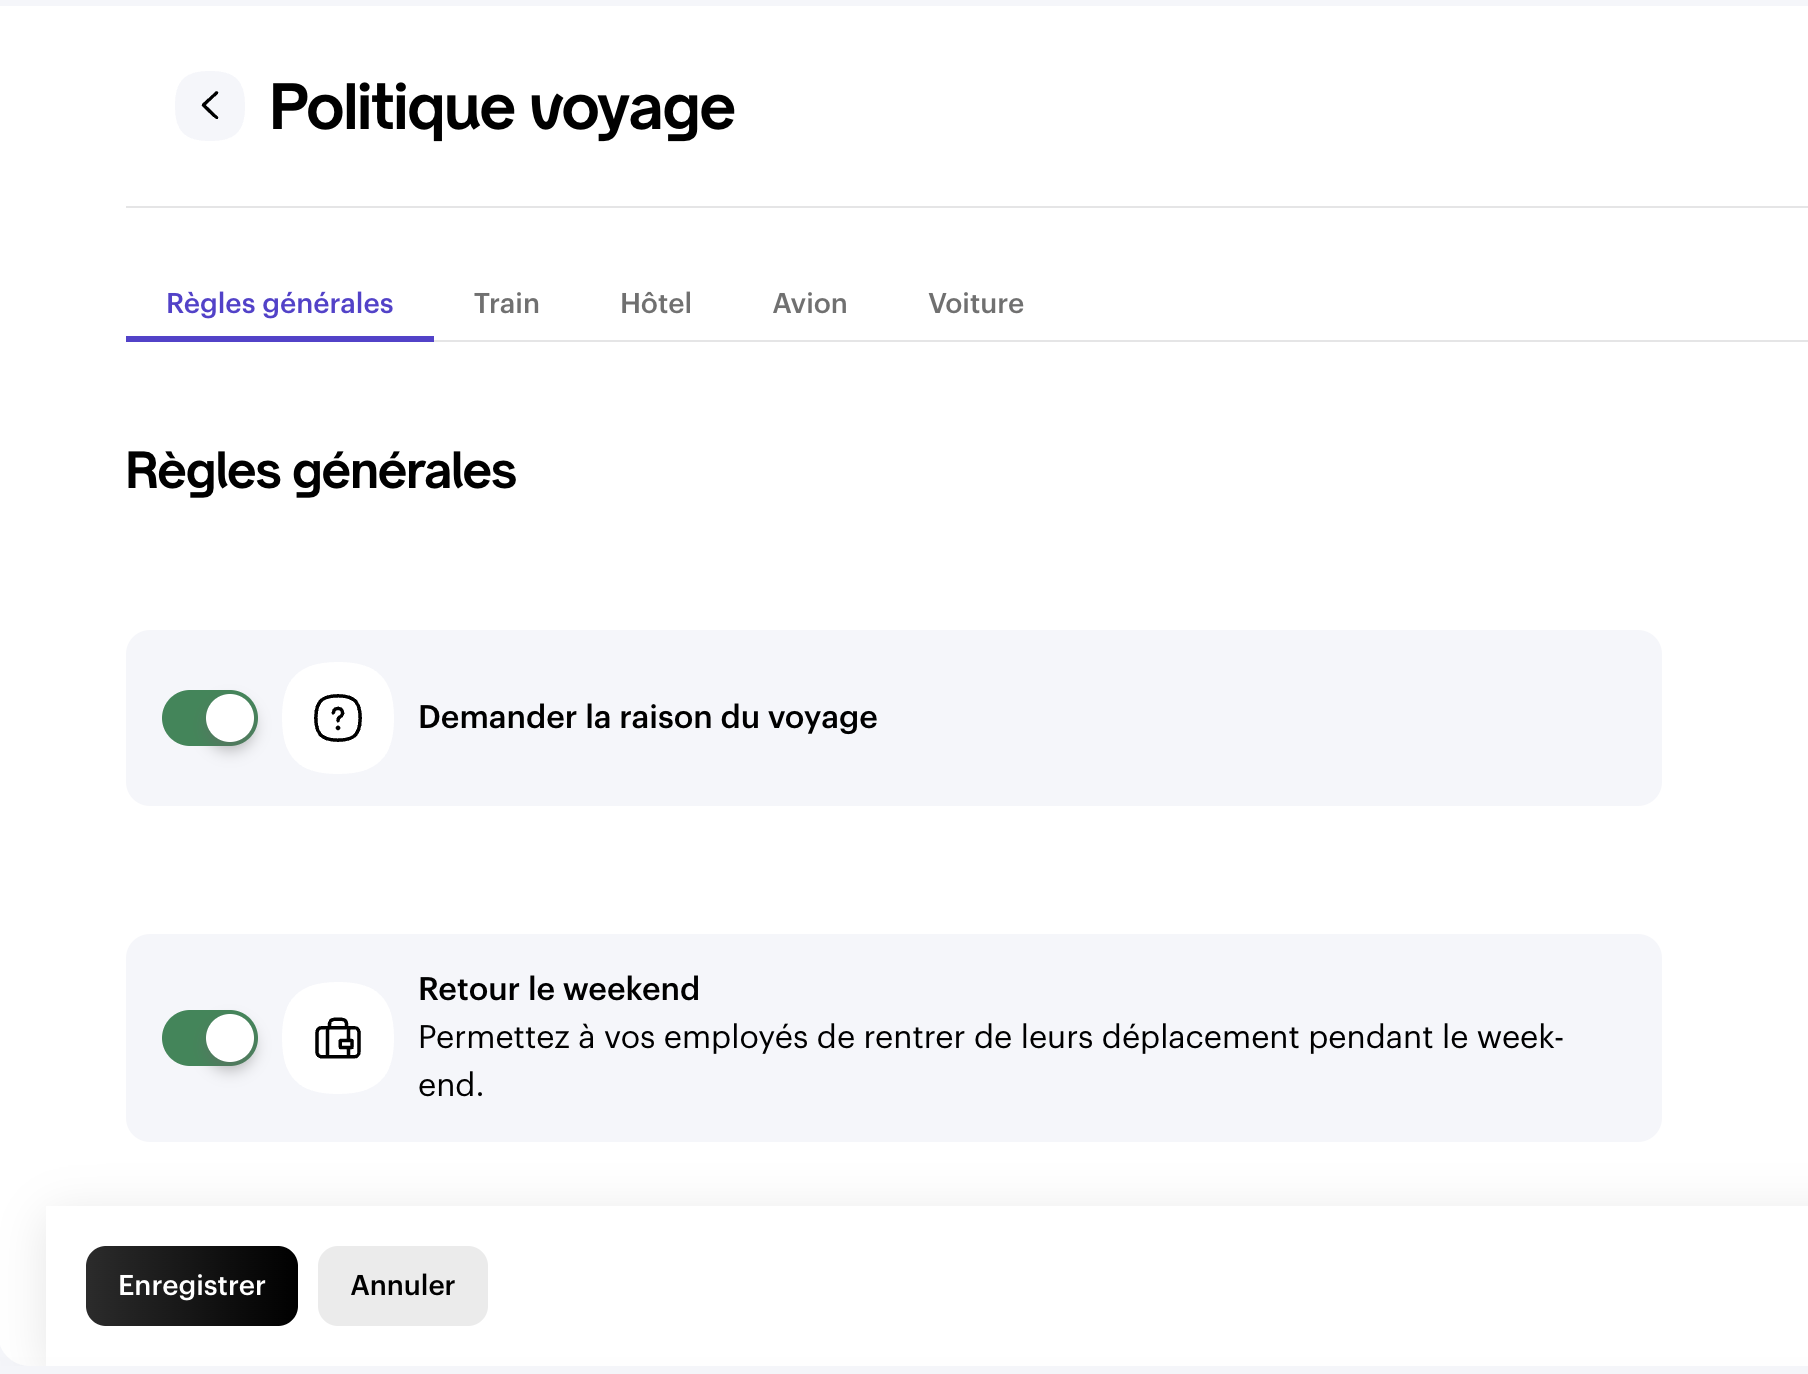Disable the Demander la raison du voyage toggle
The image size is (1808, 1374).
[x=210, y=718]
